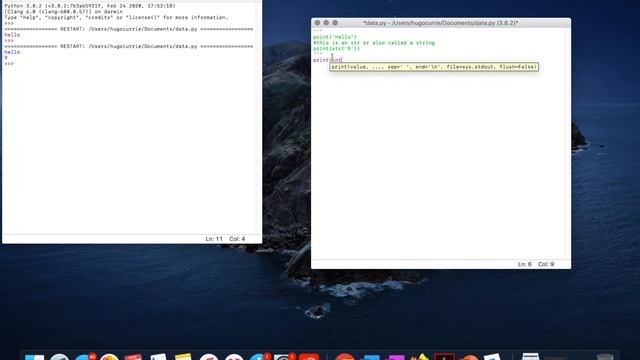Click the 'Python 3.8.2' version line in Shell

point(90,6)
